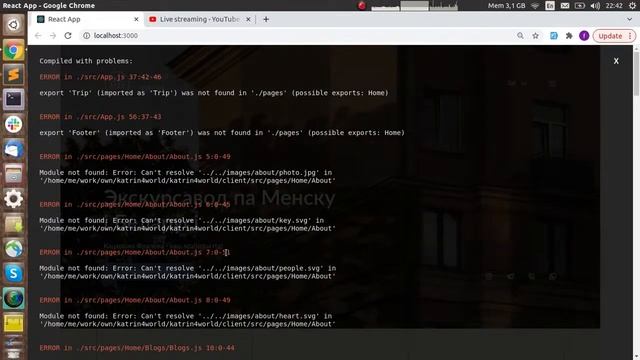
Task: Click the system load graph in top panel
Action: click(x=415, y=6)
